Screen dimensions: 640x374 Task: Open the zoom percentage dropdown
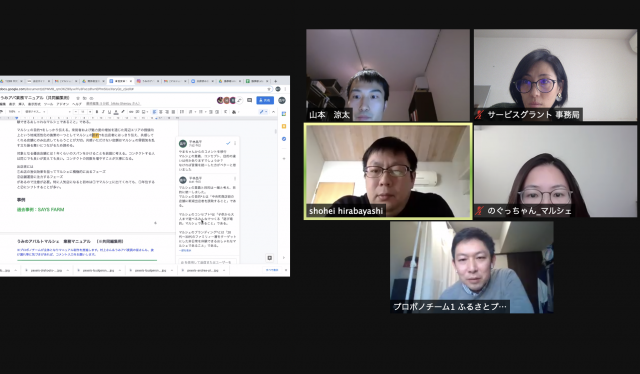coord(13,112)
